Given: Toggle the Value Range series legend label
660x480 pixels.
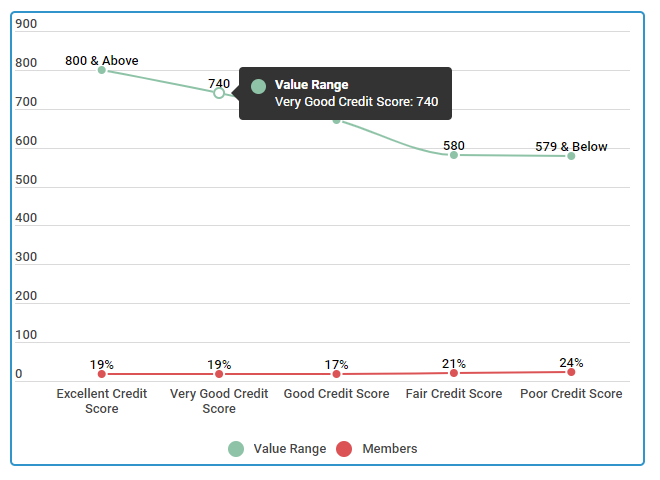Looking at the screenshot, I should coord(290,449).
